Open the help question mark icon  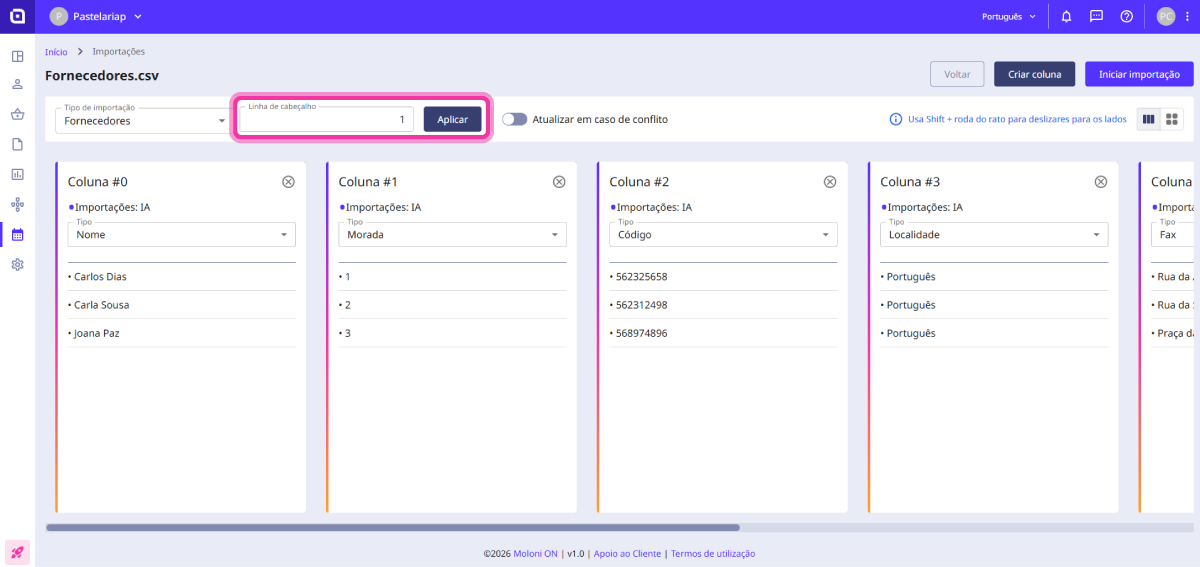click(x=1126, y=16)
